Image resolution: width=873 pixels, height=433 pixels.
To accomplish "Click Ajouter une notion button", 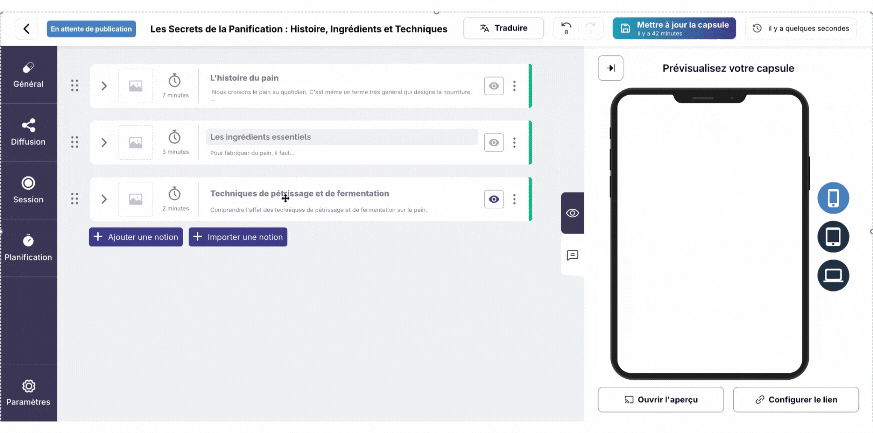I will (x=136, y=237).
